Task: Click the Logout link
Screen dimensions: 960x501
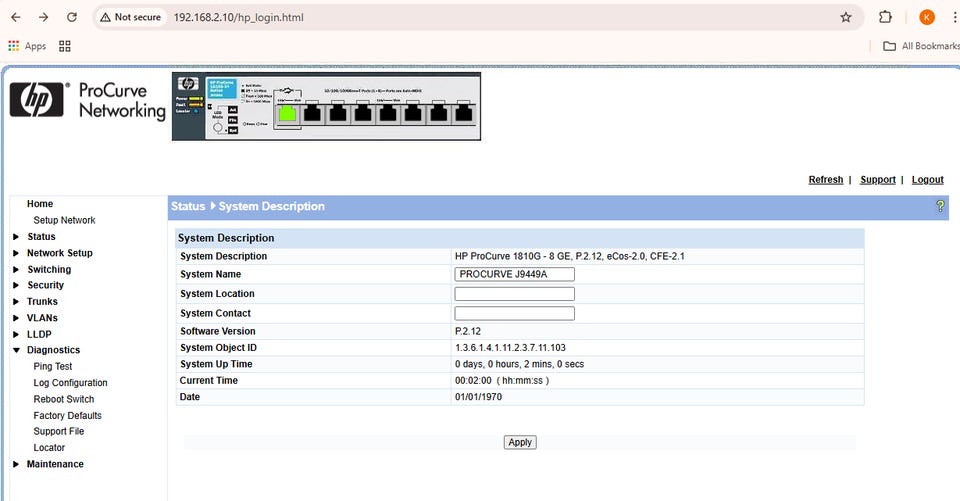Action: pyautogui.click(x=927, y=180)
